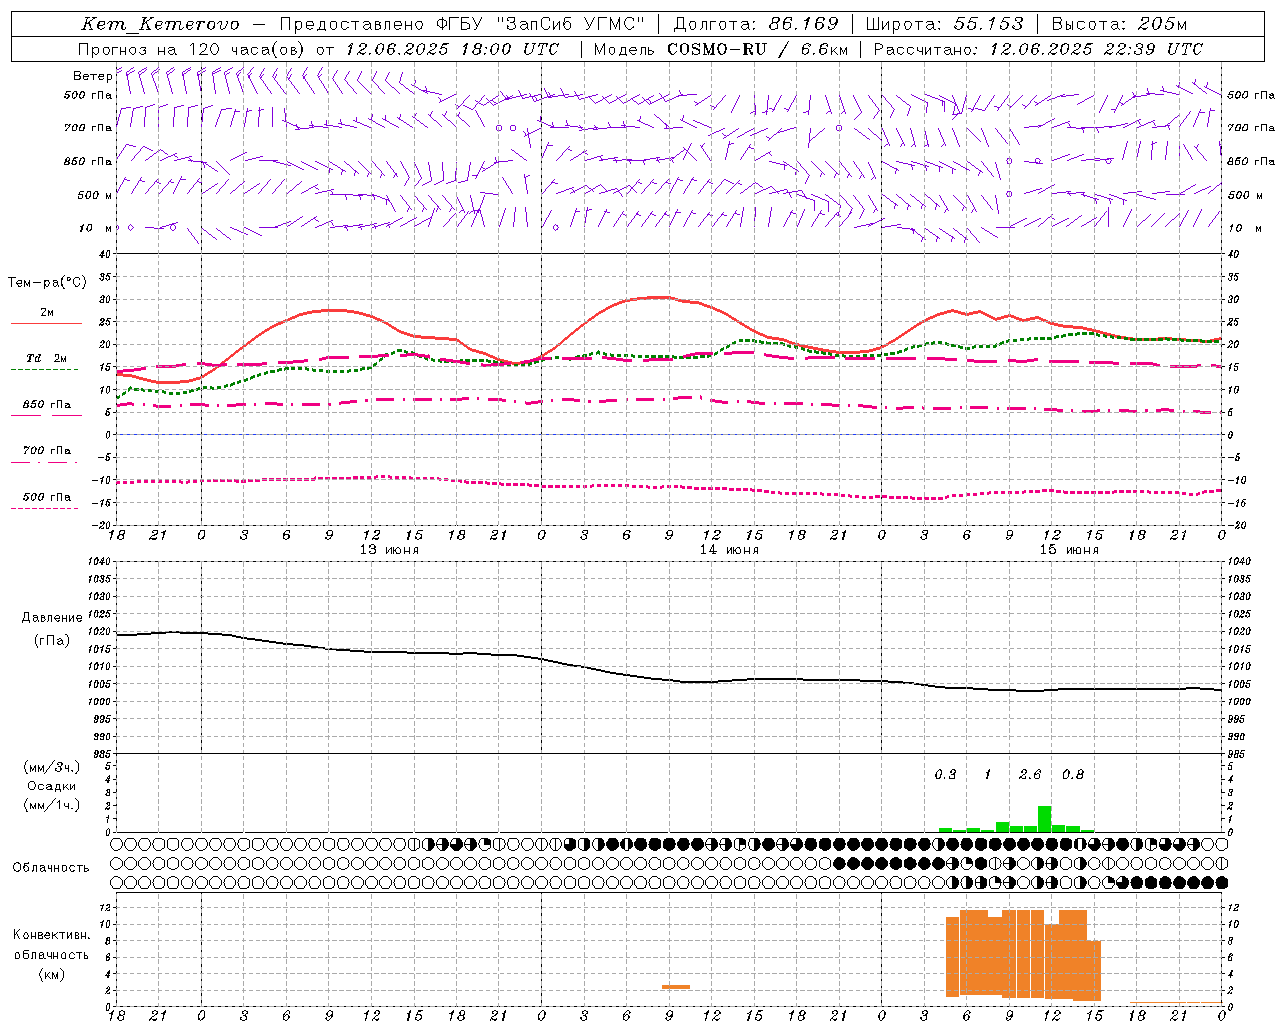Click the '2.6' precipitation amount value
The image size is (1280, 1024).
(1030, 775)
